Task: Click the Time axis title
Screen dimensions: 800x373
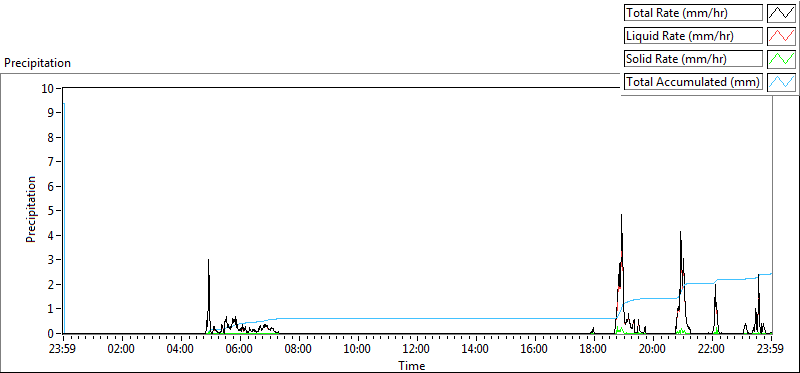Action: pyautogui.click(x=412, y=365)
